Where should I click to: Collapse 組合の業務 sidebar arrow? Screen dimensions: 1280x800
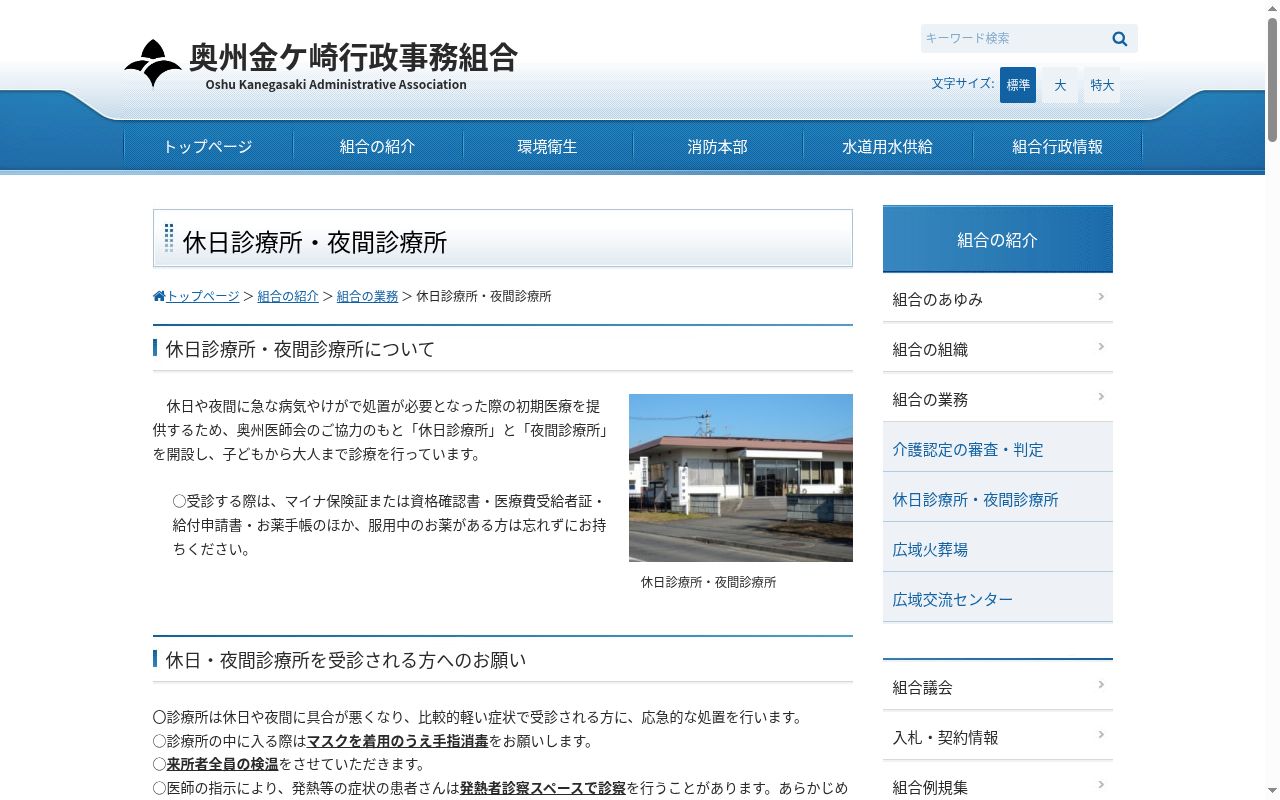(x=1101, y=397)
